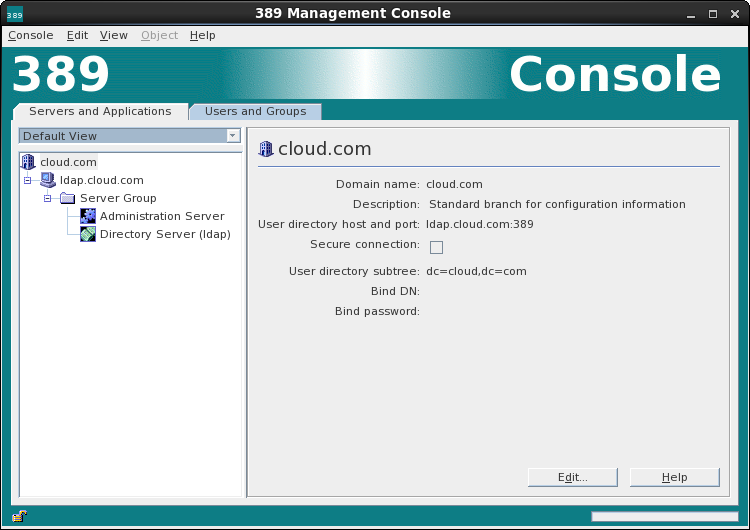This screenshot has height=530, width=750.
Task: Click domain name value cloud.com
Action: (454, 185)
